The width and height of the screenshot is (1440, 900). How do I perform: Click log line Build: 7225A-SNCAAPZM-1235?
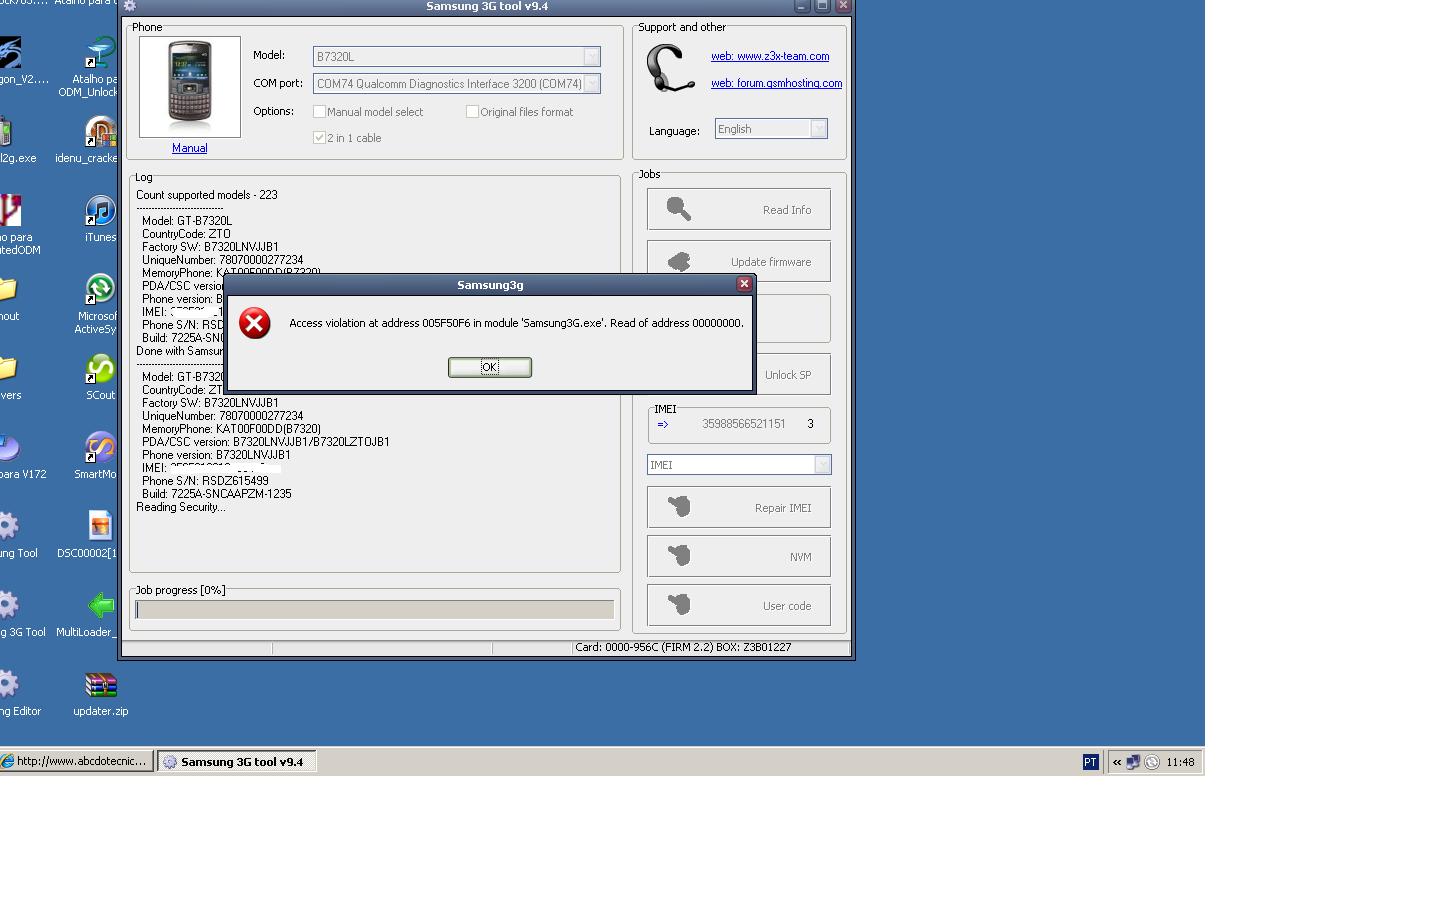tap(217, 494)
